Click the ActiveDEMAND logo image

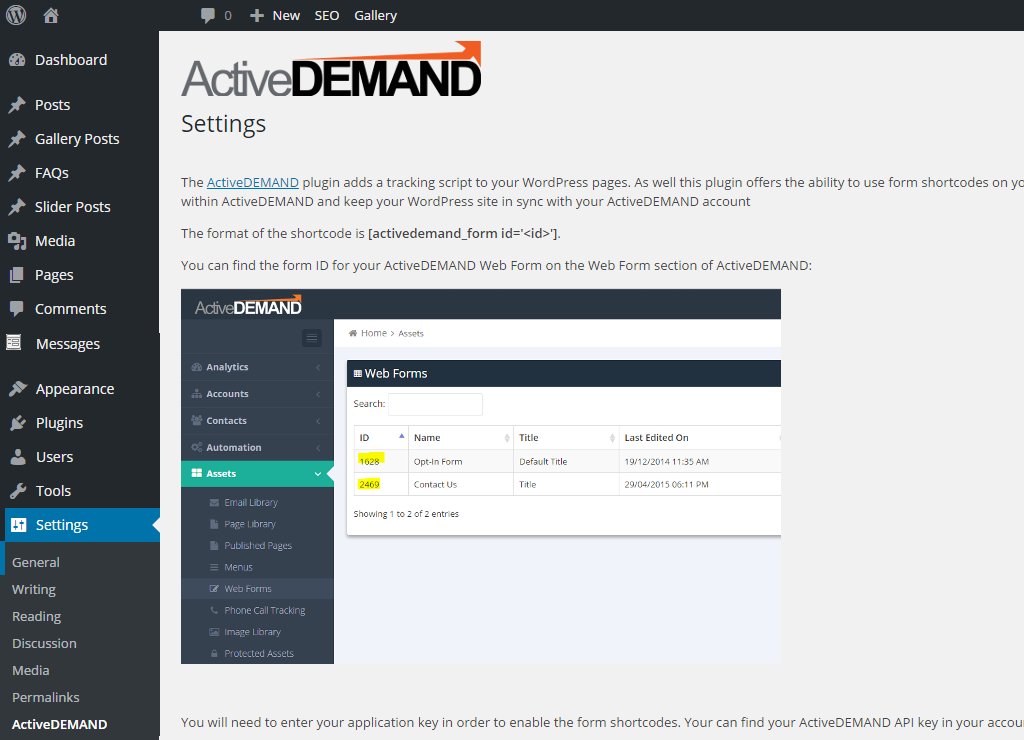[331, 69]
